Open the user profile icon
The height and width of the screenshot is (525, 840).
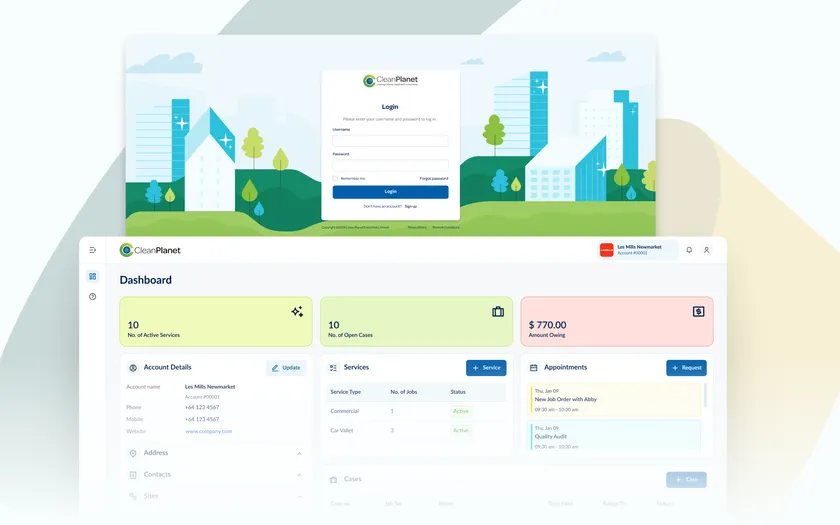(x=707, y=250)
